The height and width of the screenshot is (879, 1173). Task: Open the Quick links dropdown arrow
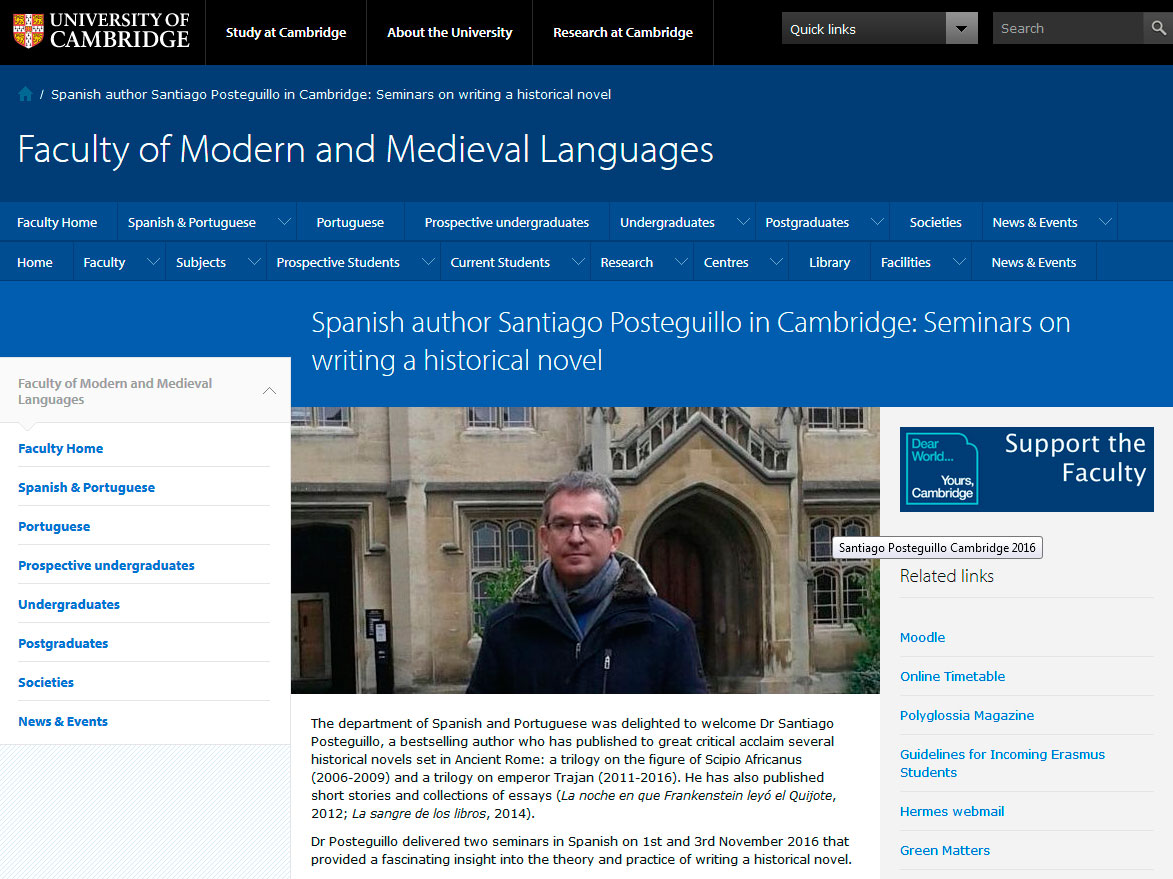pyautogui.click(x=961, y=28)
